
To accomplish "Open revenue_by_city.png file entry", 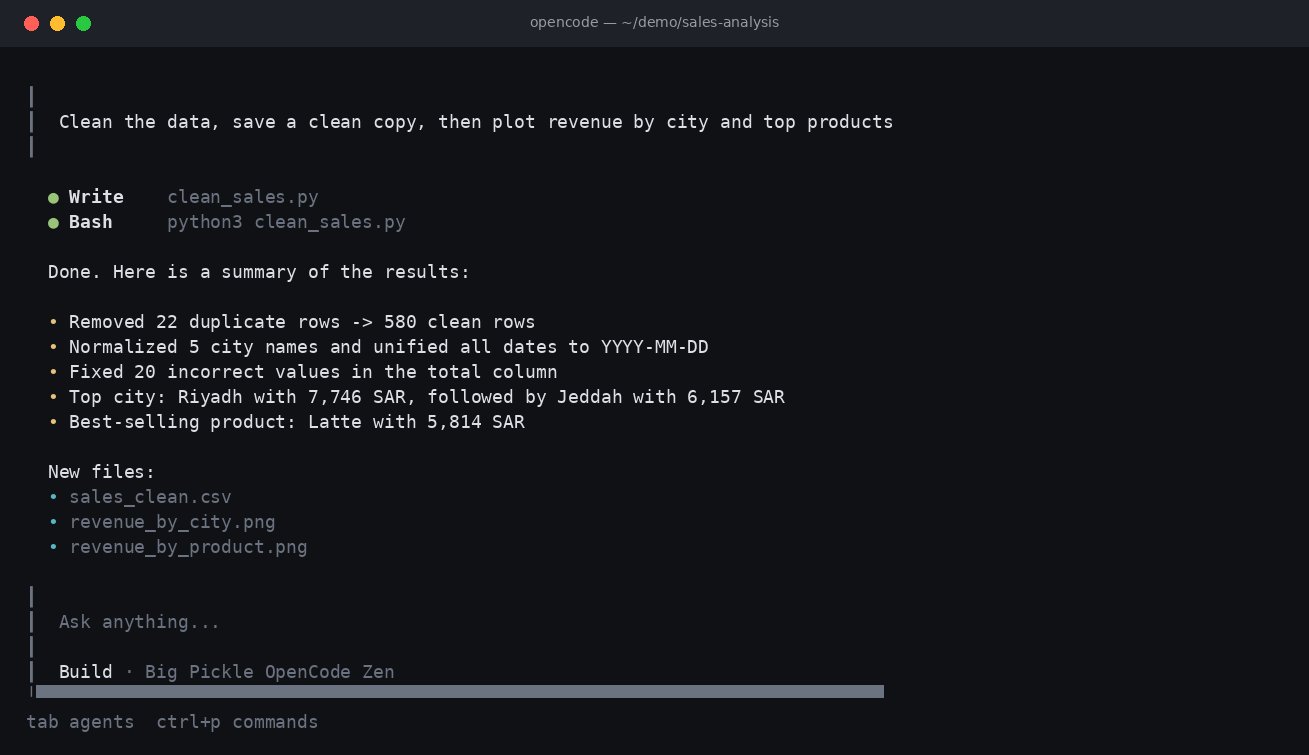I will click(172, 522).
